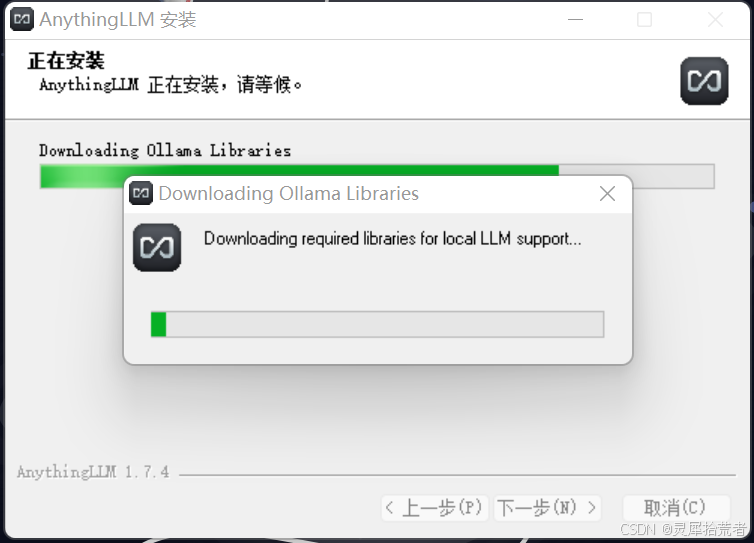754x543 pixels.
Task: Close the AnythingLLM installer window
Action: [x=715, y=20]
